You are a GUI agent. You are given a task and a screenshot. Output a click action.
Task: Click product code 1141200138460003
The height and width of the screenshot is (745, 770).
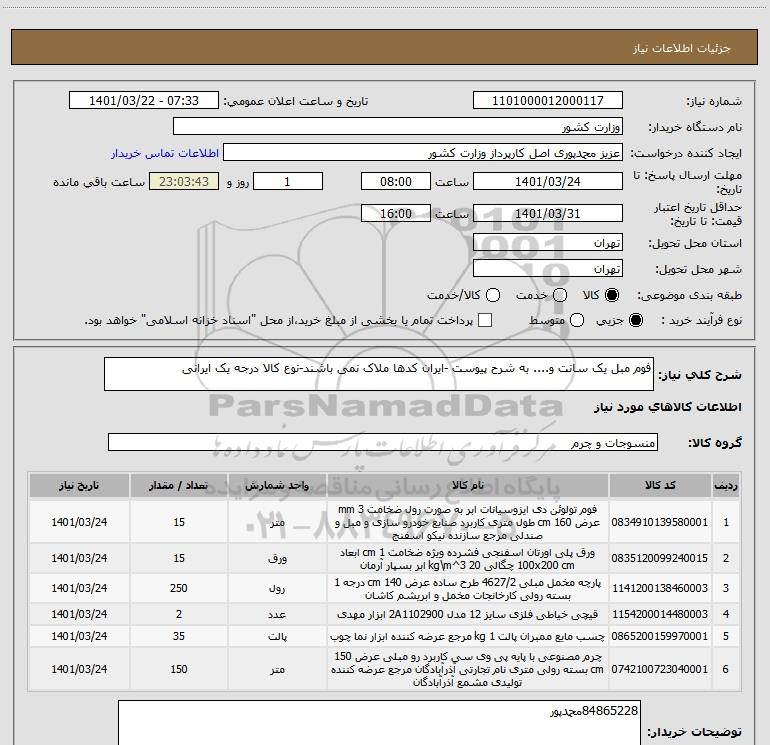point(660,588)
